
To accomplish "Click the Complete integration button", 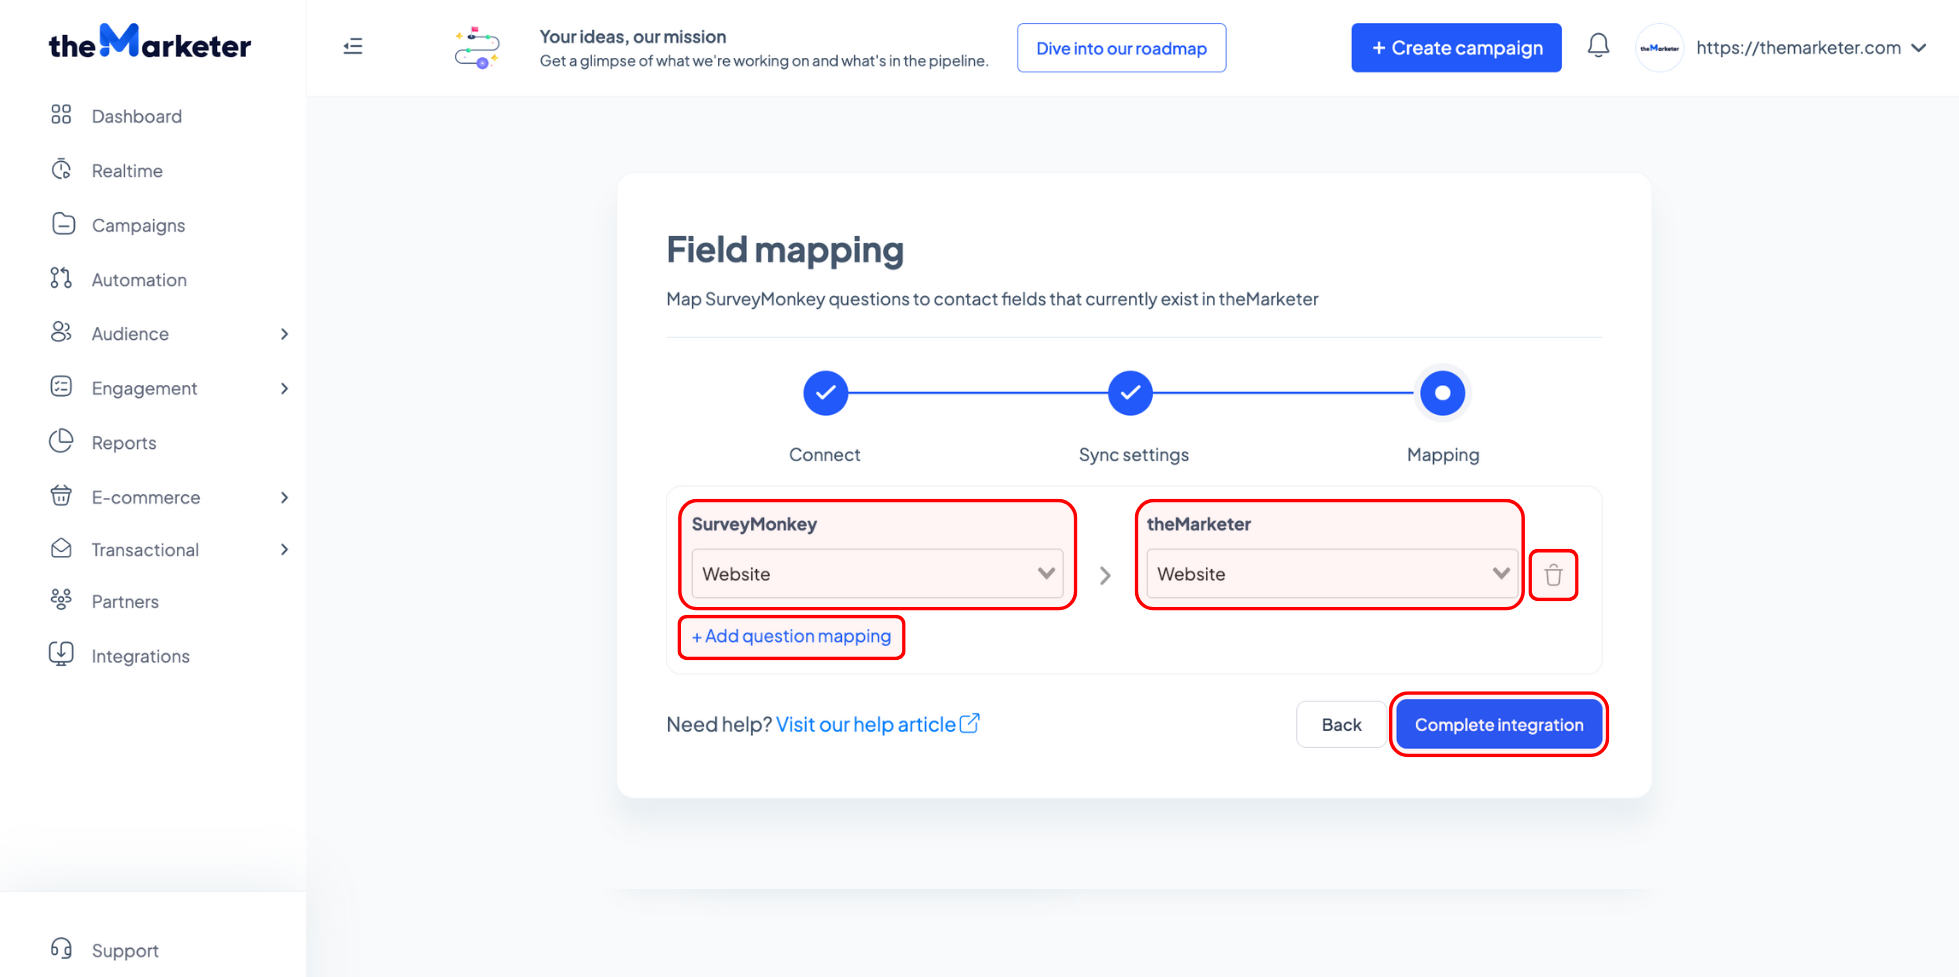I will 1498,725.
